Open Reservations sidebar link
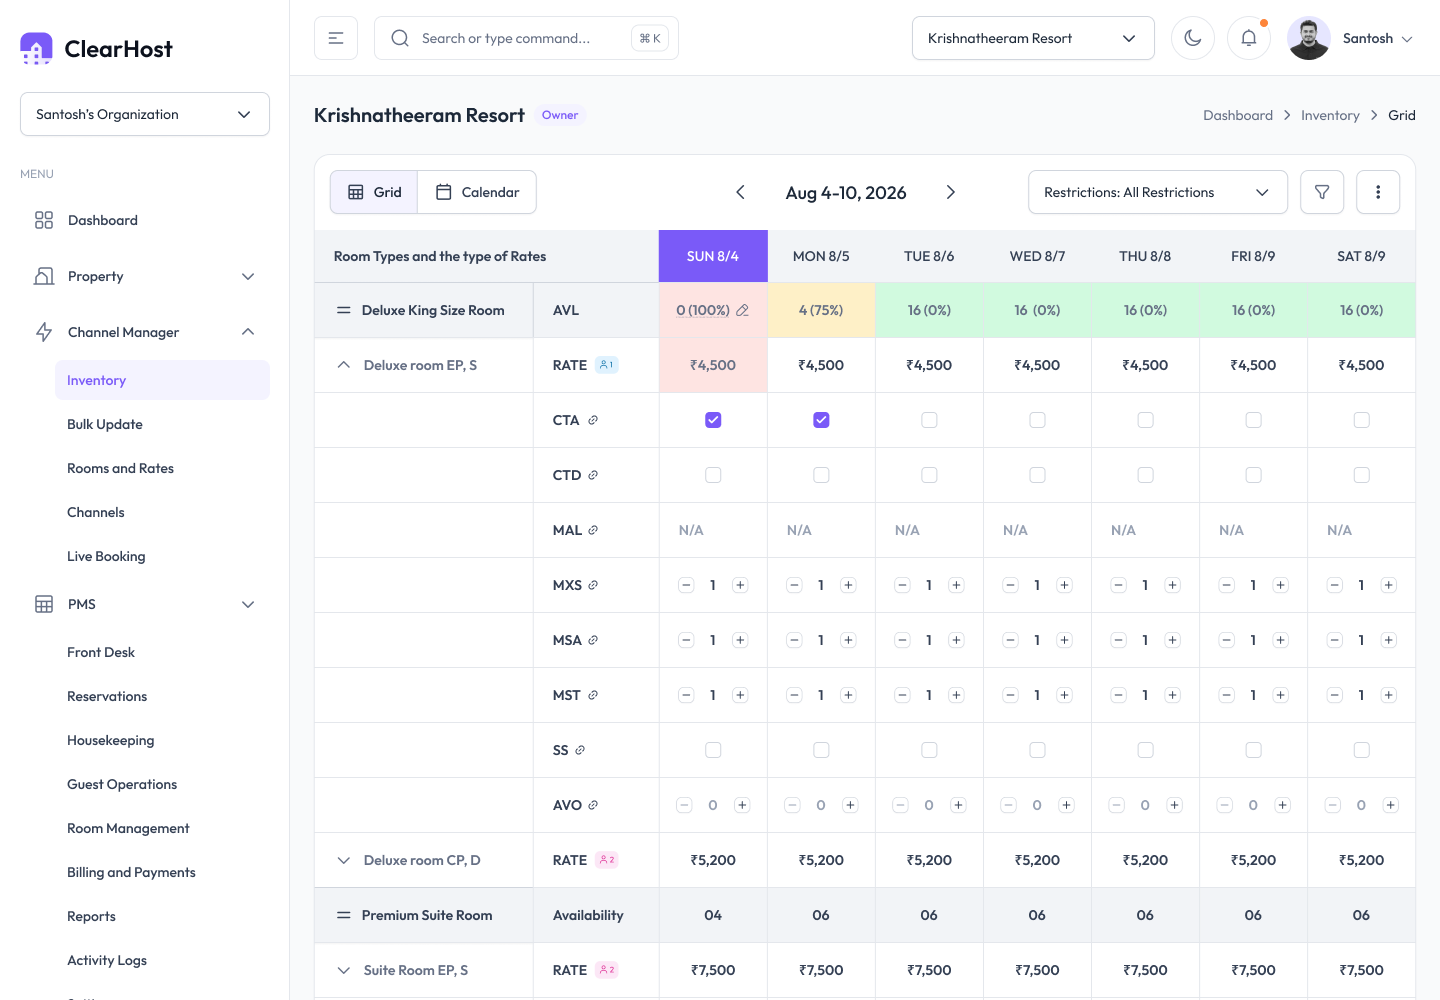The height and width of the screenshot is (1000, 1440). (x=107, y=696)
